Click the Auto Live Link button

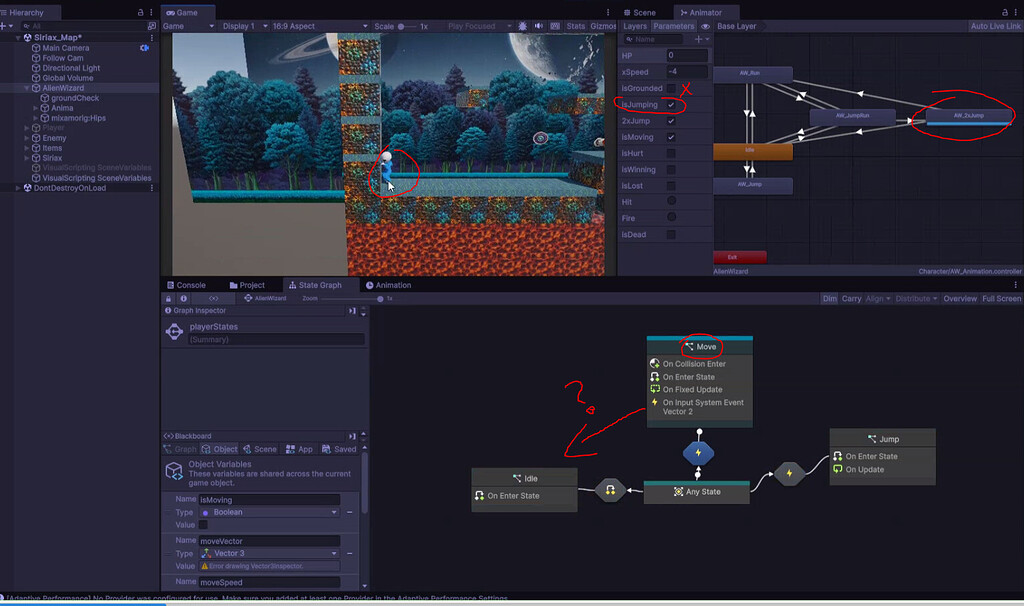point(995,26)
